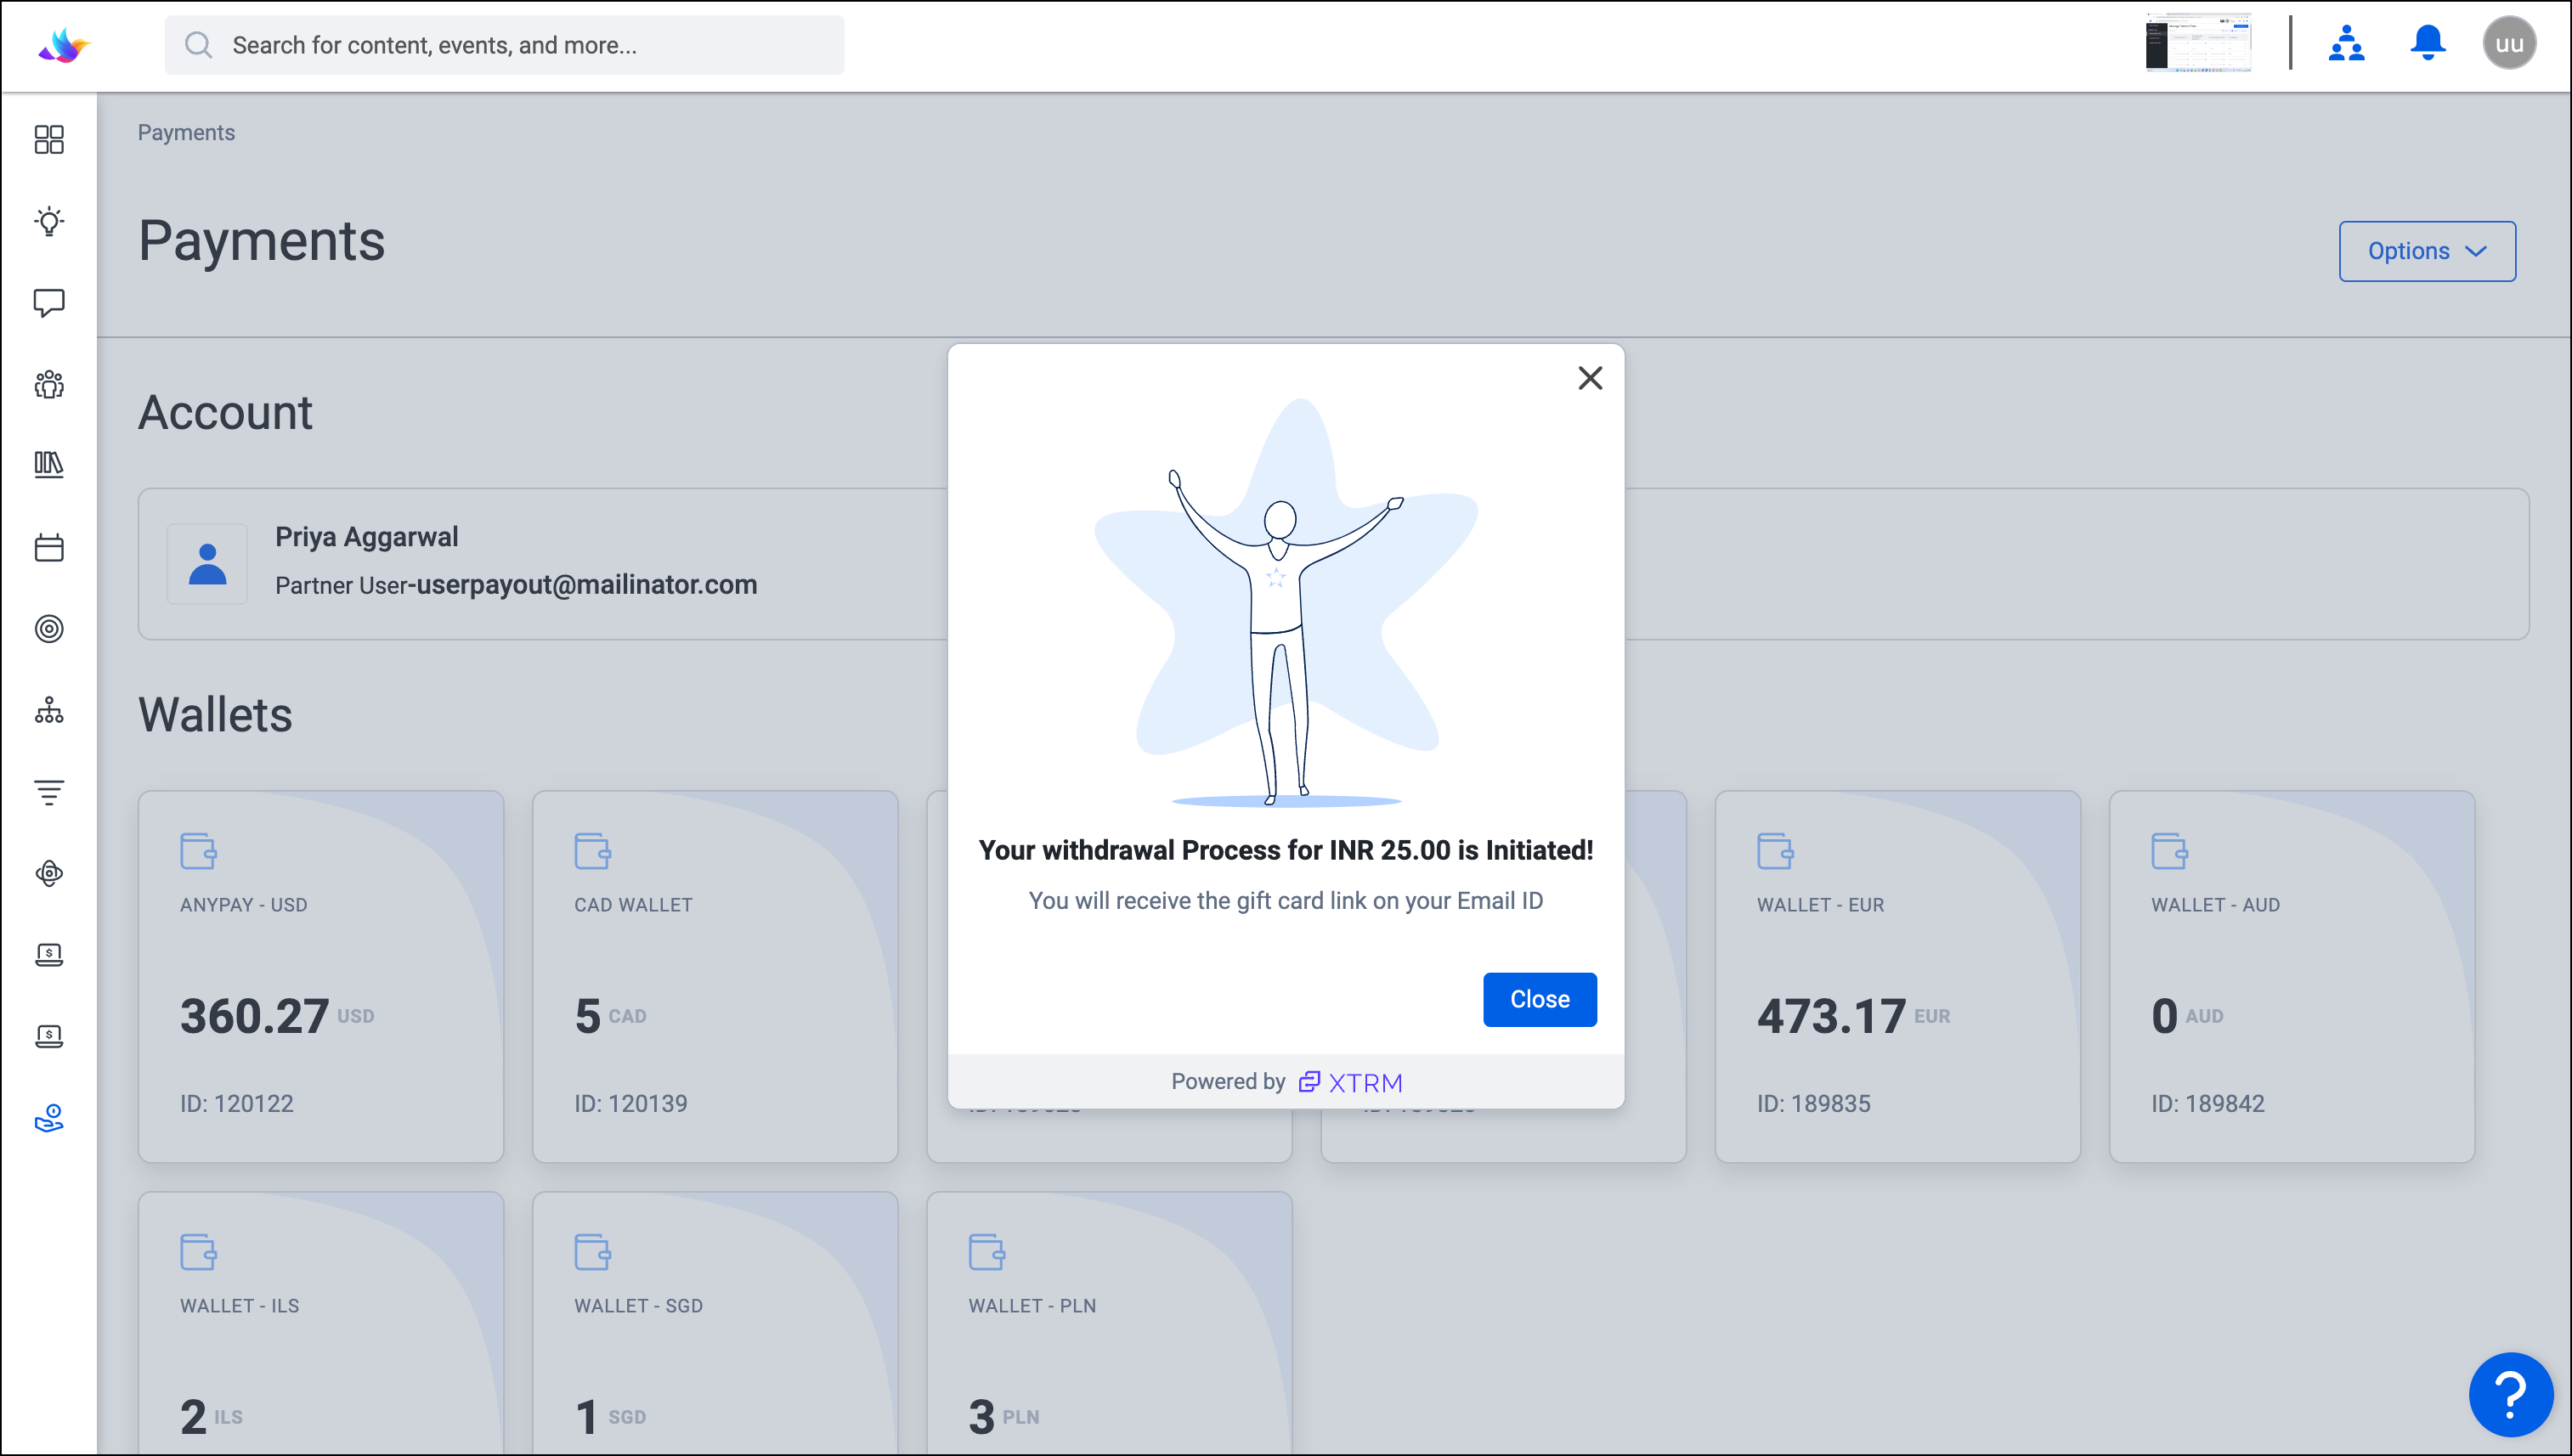
Task: Click the CAD WALLET wallet icon
Action: (x=592, y=851)
